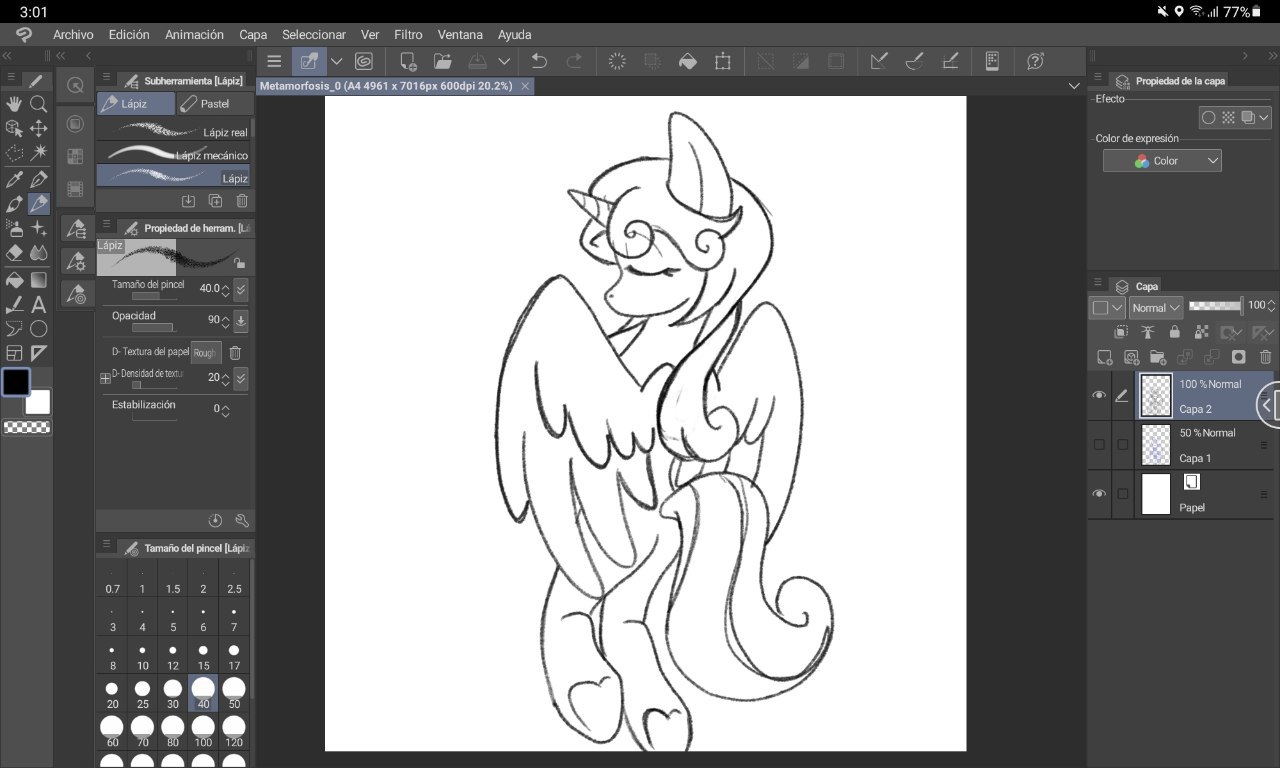Toggle lock layer icon in Capa panel
The width and height of the screenshot is (1280, 768).
tap(1175, 332)
